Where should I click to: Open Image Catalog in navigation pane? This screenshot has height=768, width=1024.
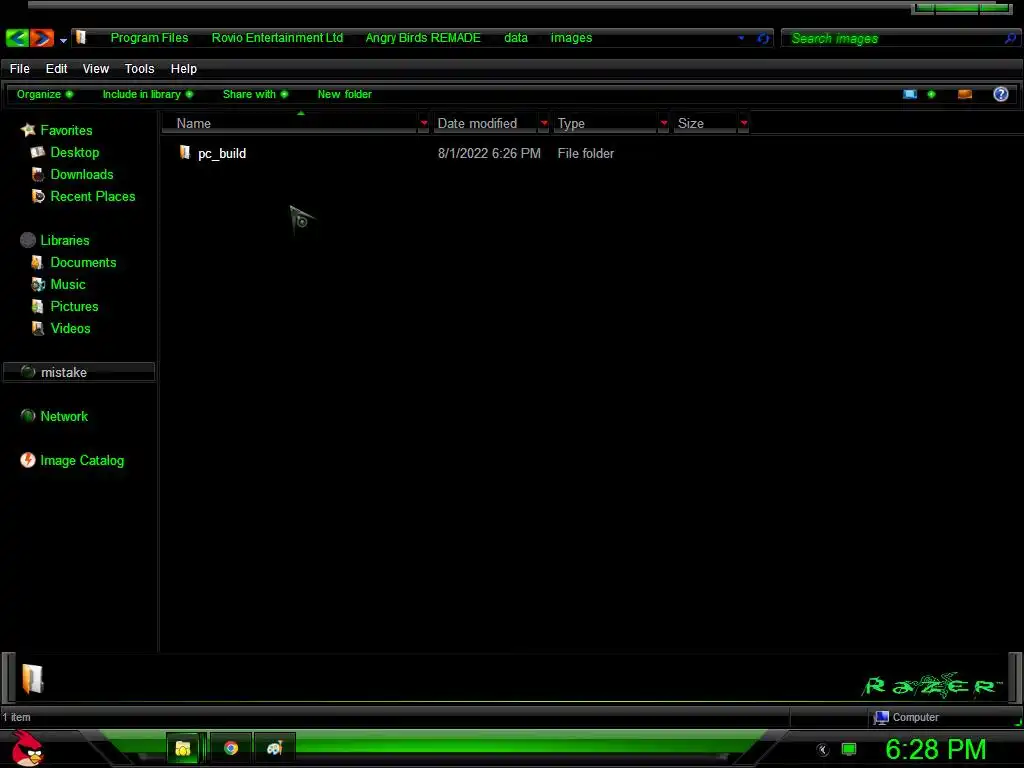point(82,460)
